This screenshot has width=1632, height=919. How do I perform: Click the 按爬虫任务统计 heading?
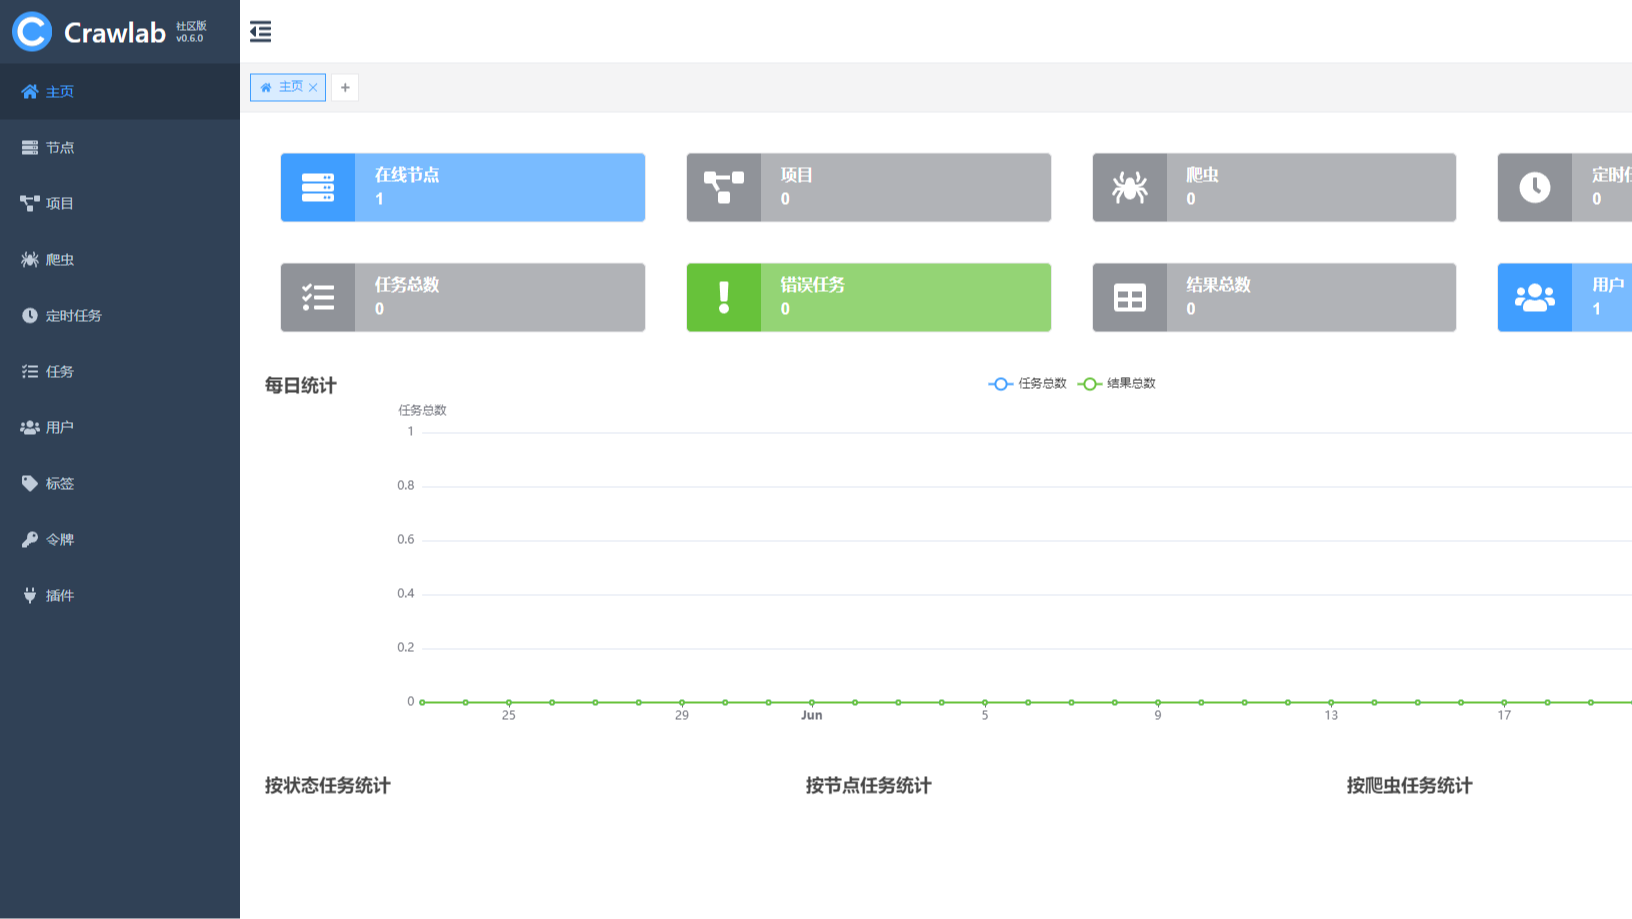tap(1410, 785)
